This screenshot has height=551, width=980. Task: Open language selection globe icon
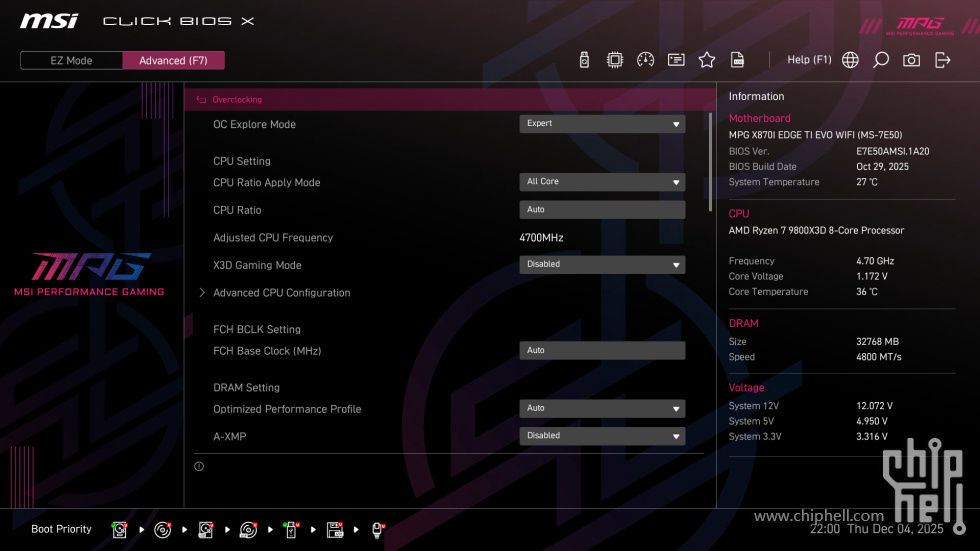pyautogui.click(x=850, y=60)
